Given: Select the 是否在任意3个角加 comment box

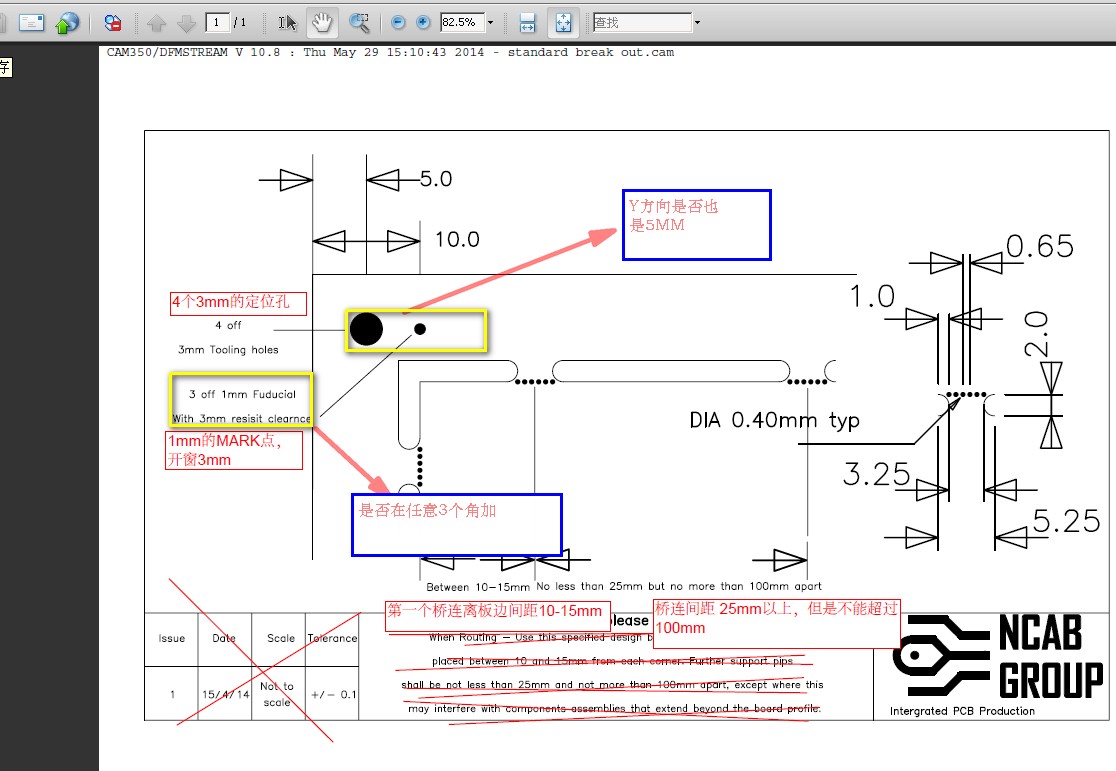Looking at the screenshot, I should pyautogui.click(x=457, y=525).
